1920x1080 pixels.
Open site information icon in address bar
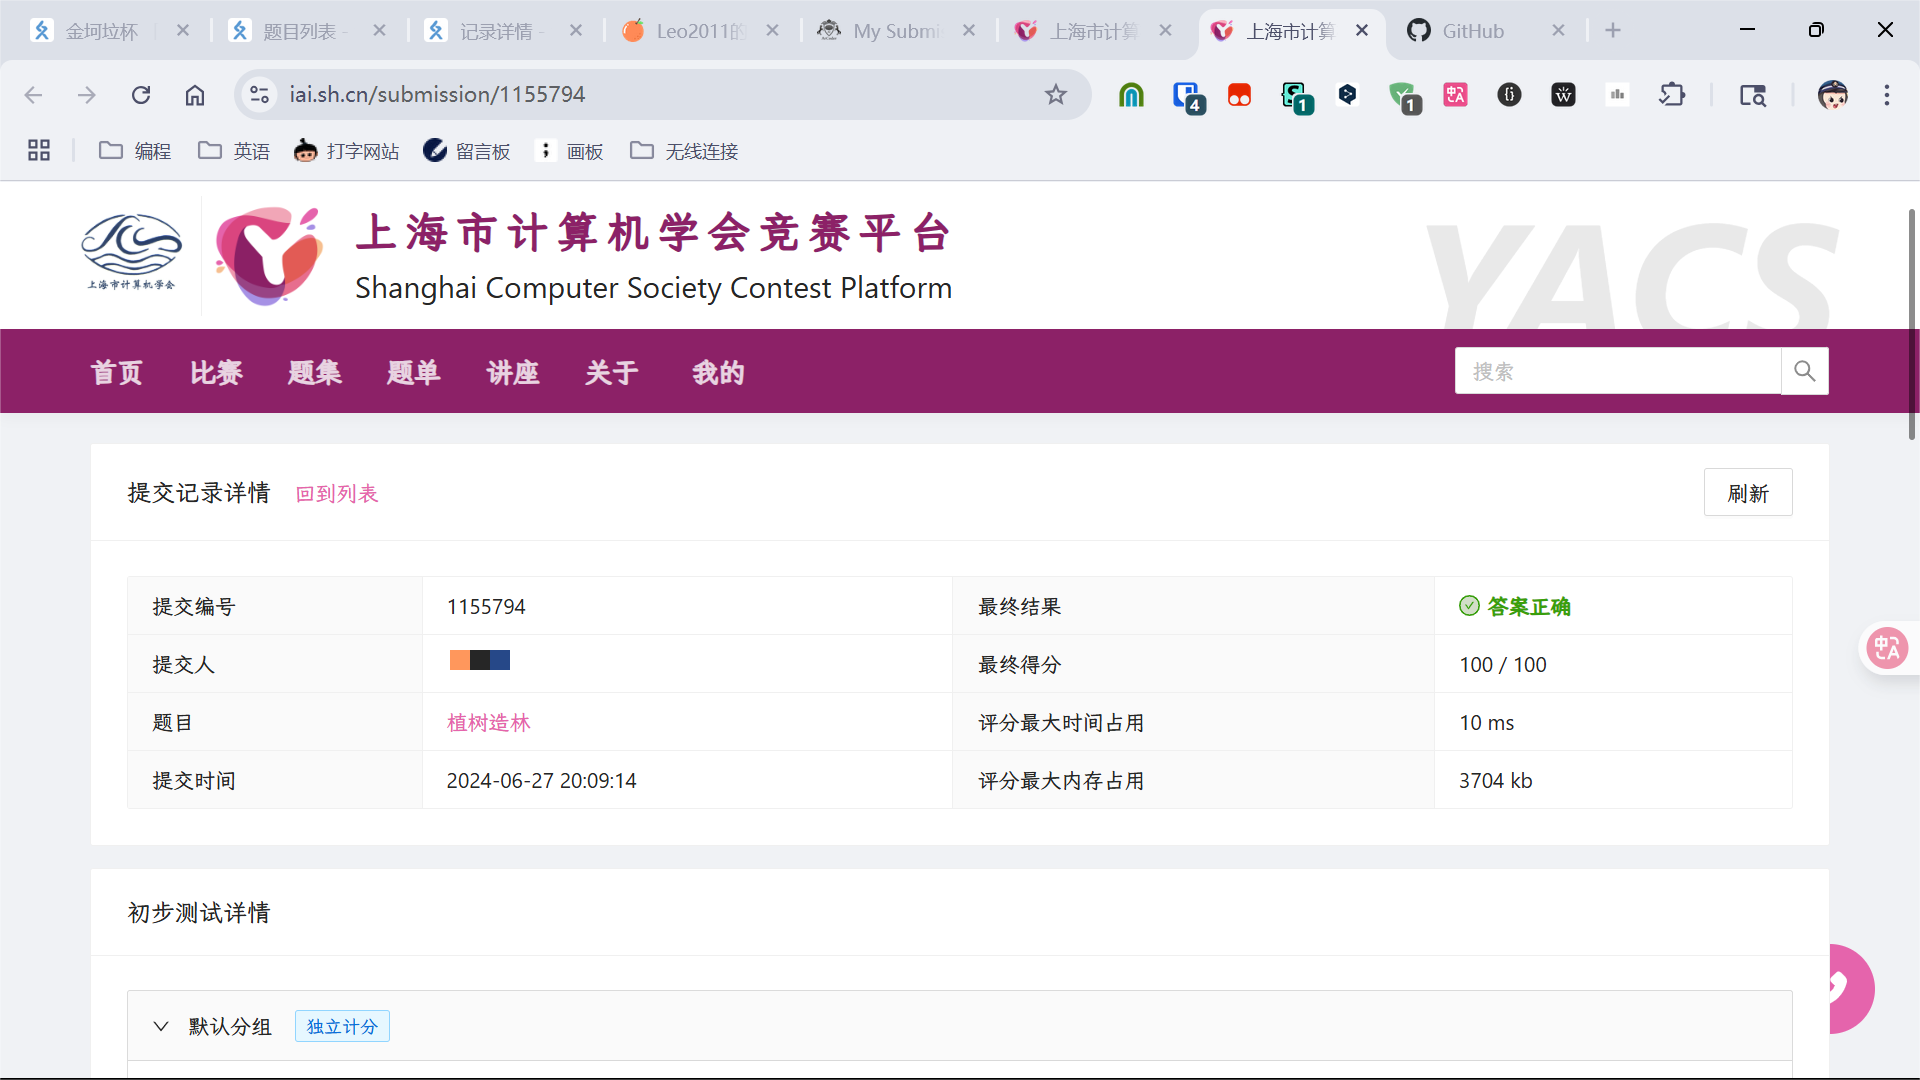pos(259,94)
